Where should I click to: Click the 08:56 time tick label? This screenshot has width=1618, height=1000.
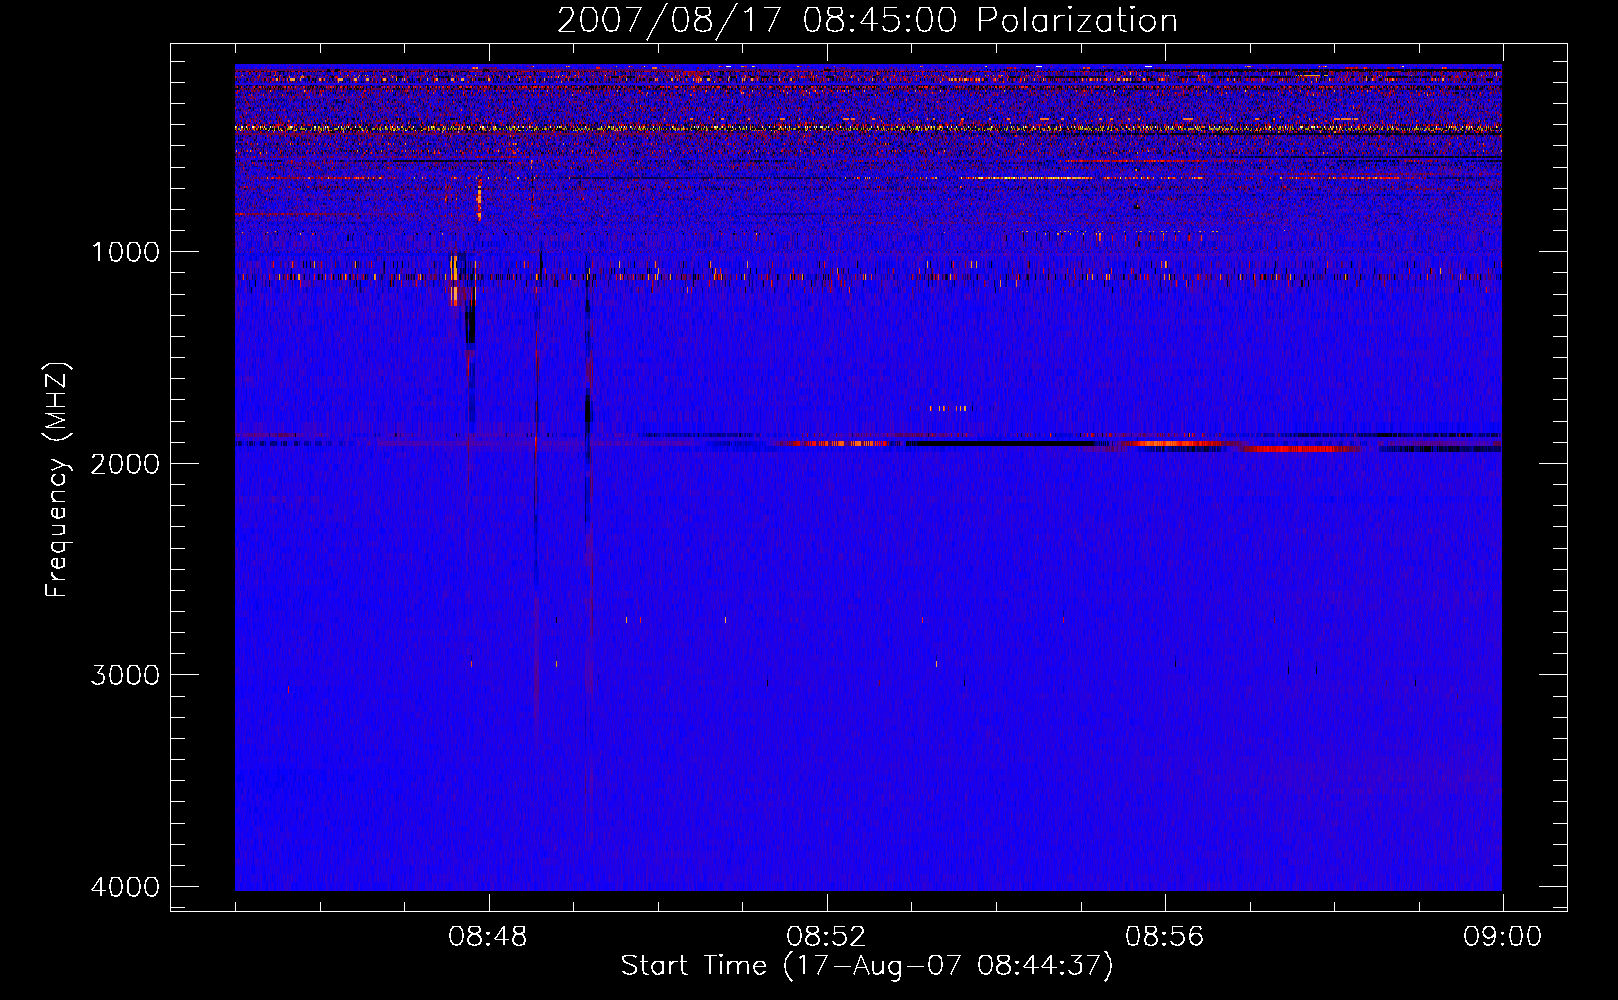(x=1165, y=937)
